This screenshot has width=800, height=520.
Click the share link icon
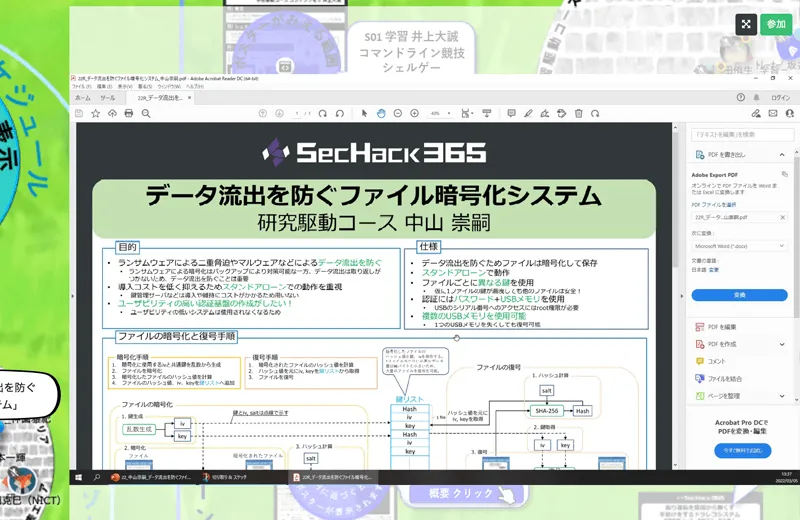[756, 113]
